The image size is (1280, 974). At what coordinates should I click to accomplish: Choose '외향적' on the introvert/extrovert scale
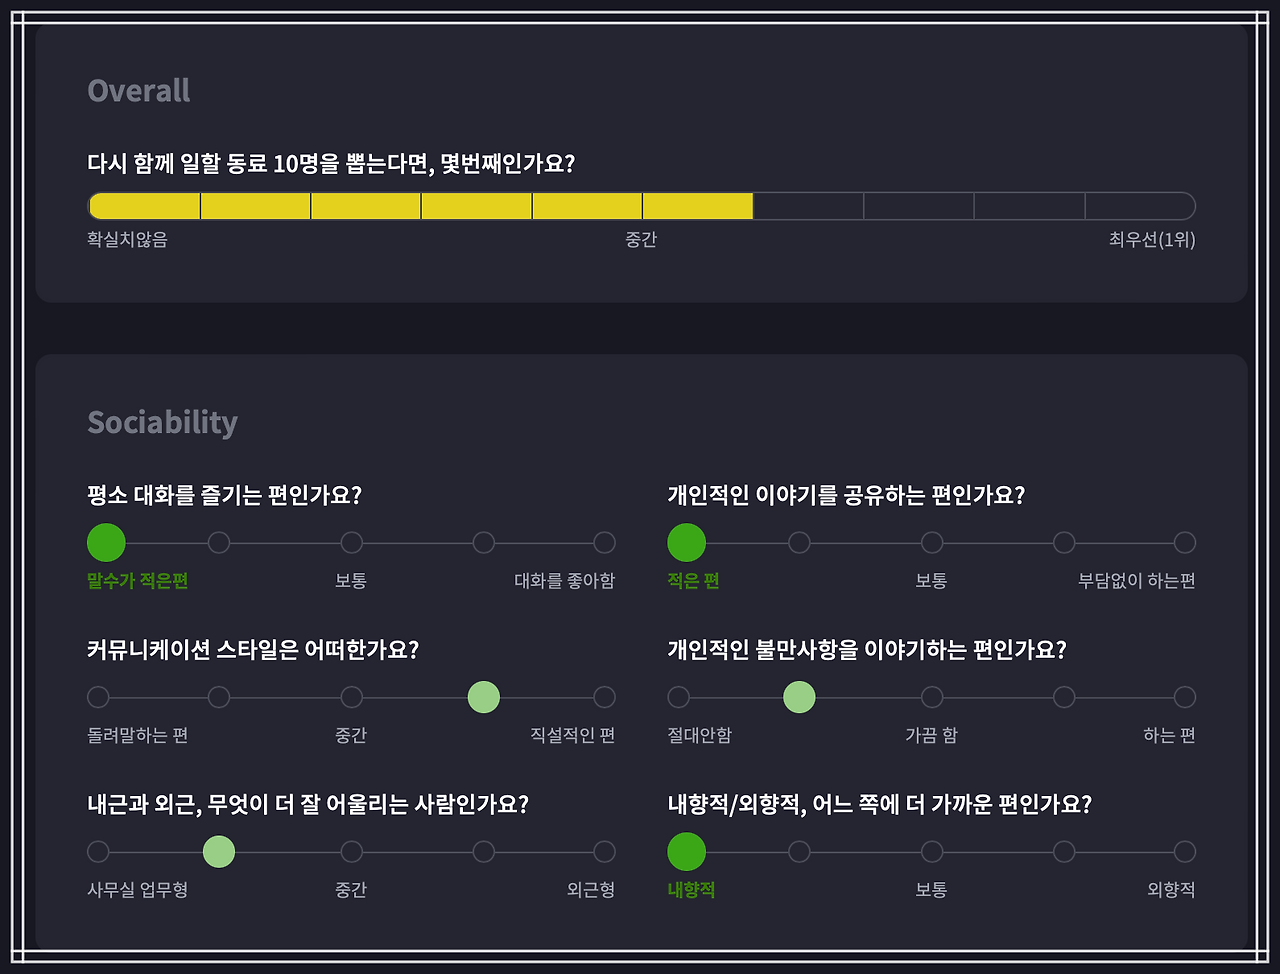tap(1184, 851)
